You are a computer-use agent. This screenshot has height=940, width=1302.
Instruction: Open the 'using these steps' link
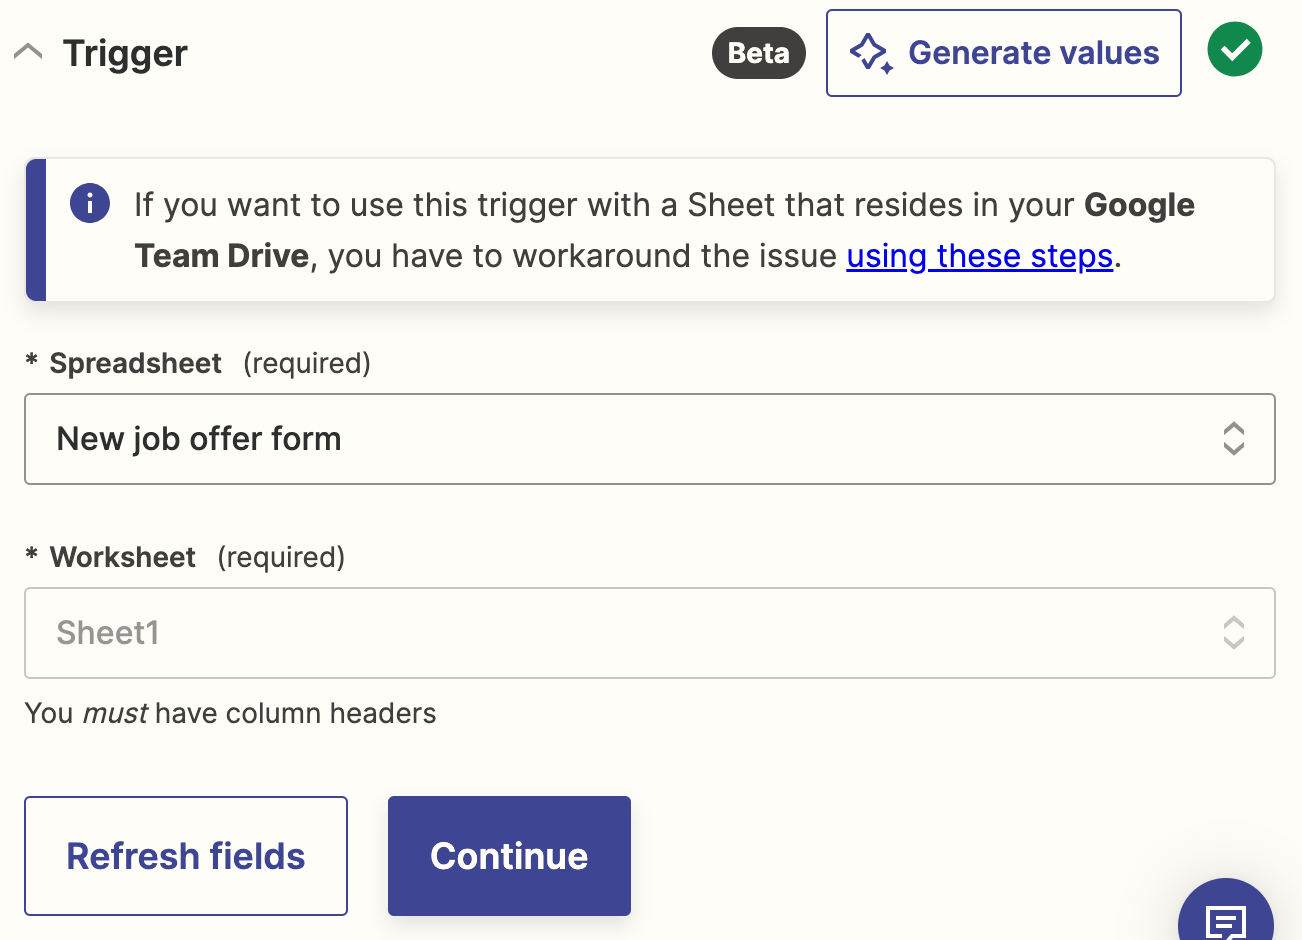[979, 256]
